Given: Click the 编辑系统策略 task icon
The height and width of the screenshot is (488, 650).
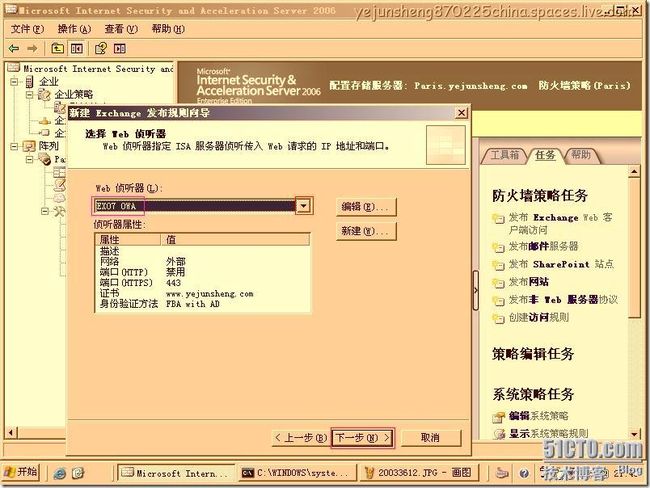Looking at the screenshot, I should 498,417.
